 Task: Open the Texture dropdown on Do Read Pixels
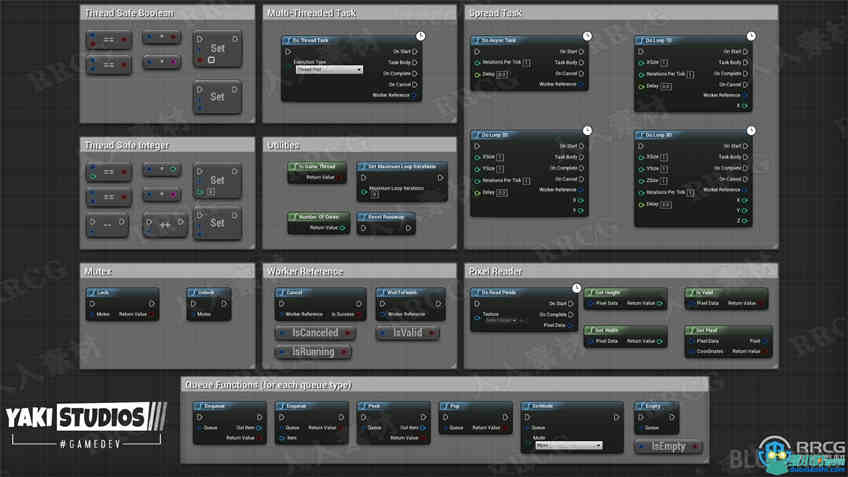pos(501,320)
